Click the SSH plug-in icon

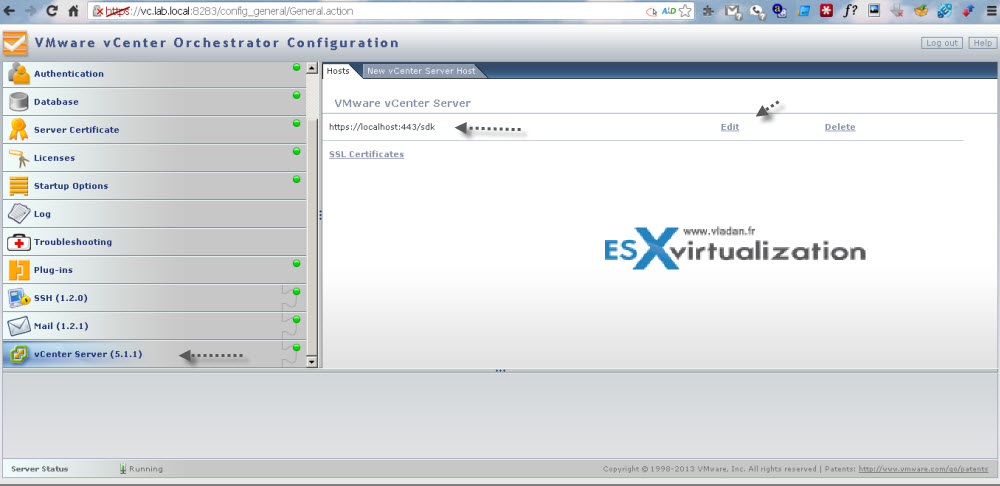click(18, 298)
